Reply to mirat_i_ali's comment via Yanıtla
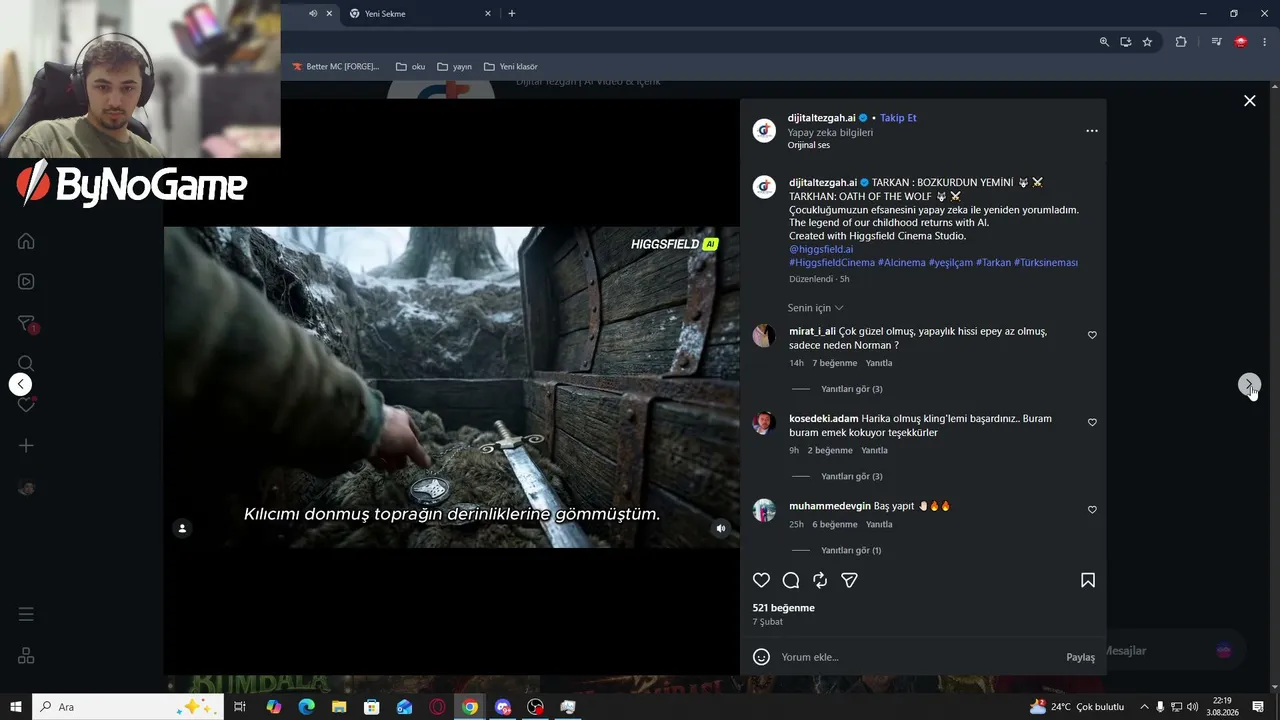The image size is (1280, 720). click(x=879, y=363)
